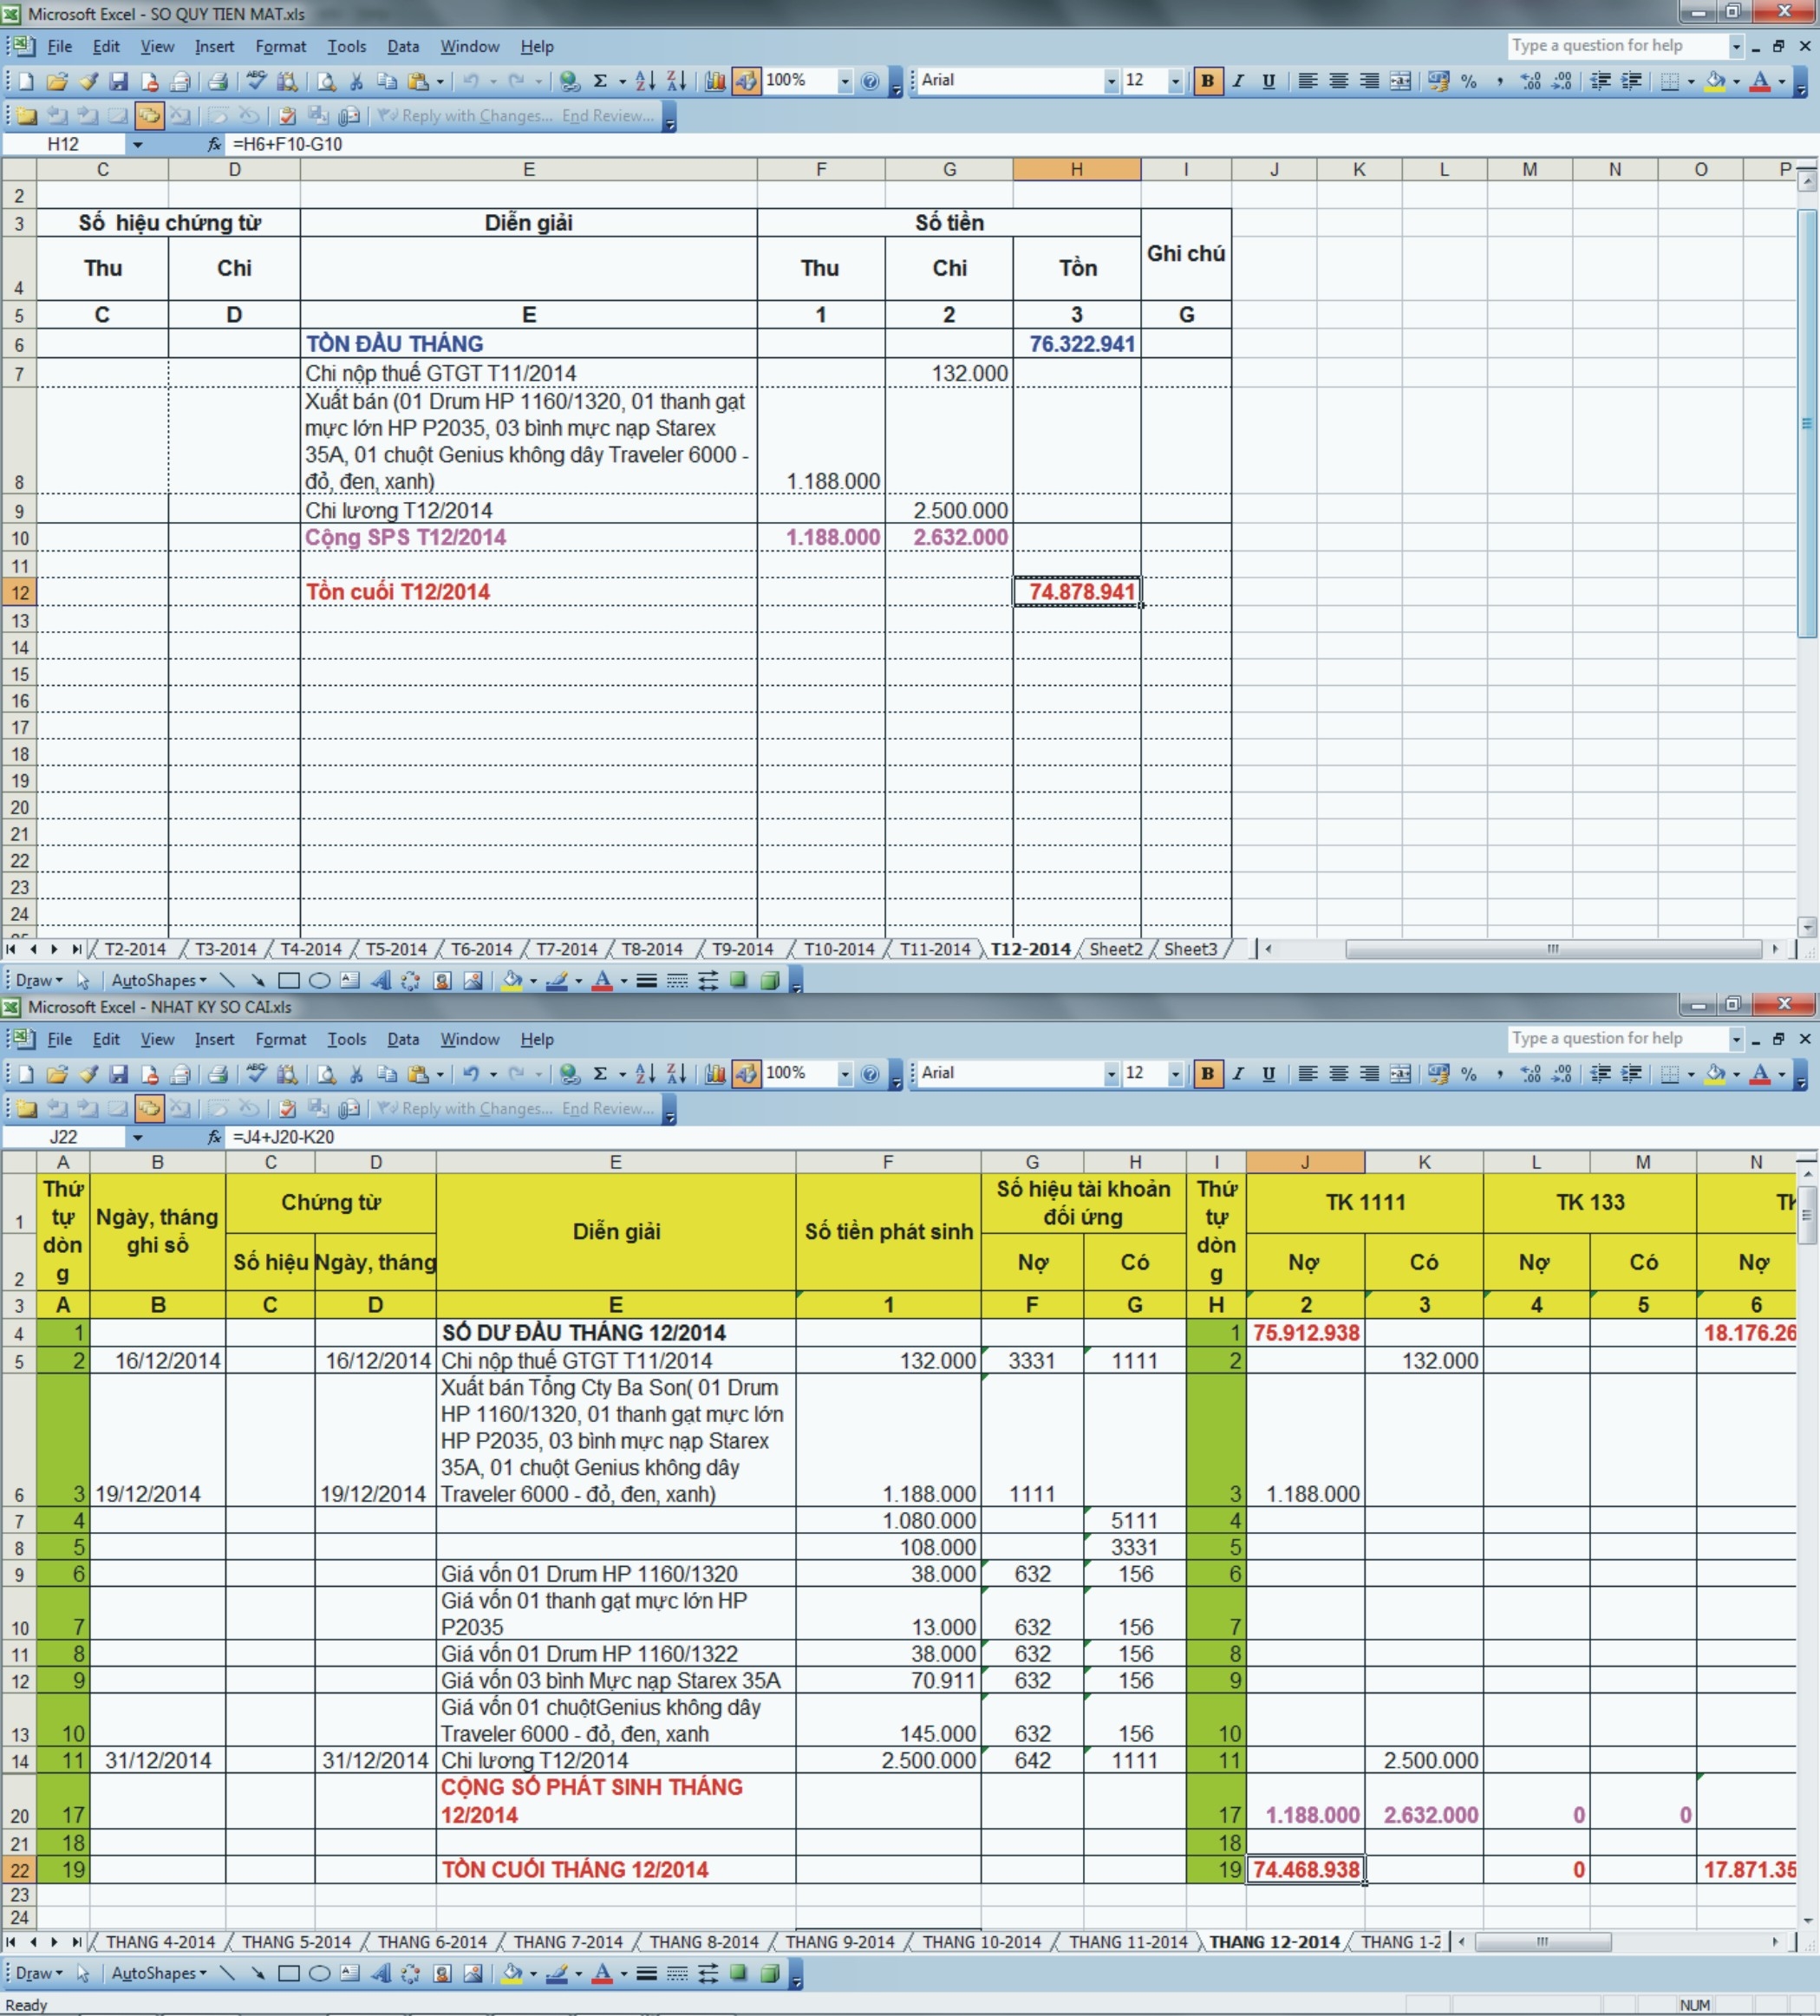Viewport: 1820px width, 2016px height.
Task: Click Merge and Center icon in top window
Action: click(x=1400, y=81)
